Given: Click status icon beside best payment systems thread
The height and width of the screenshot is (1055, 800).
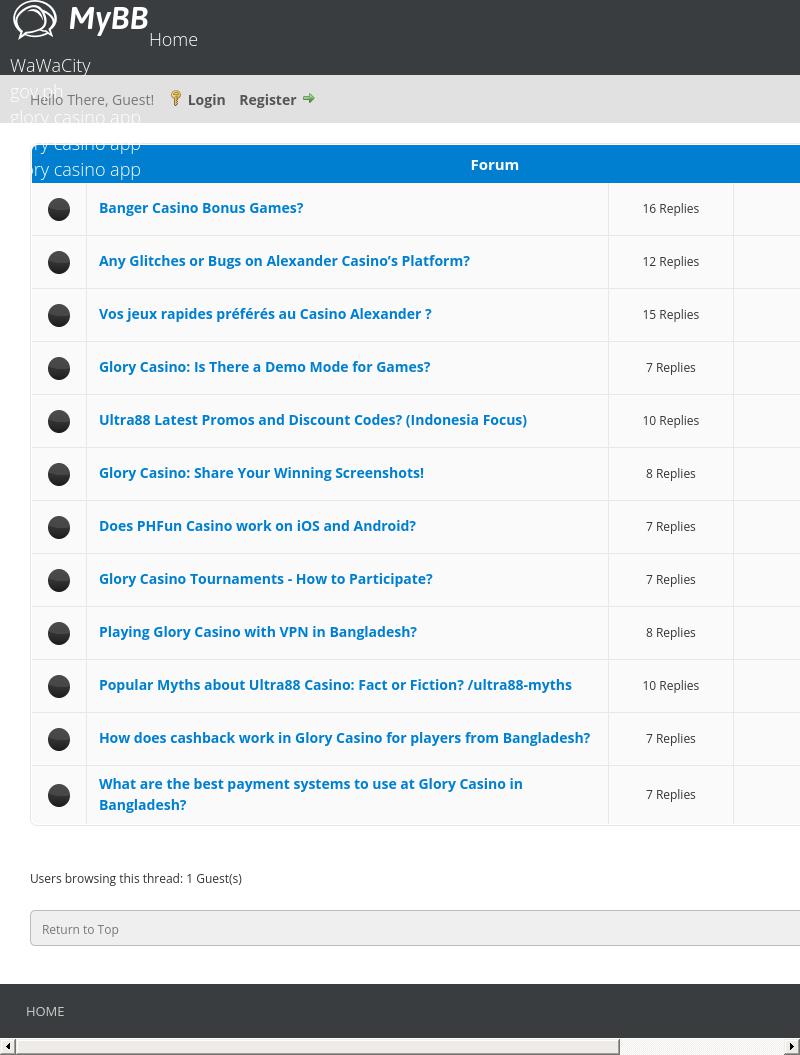Looking at the screenshot, I should click(59, 795).
